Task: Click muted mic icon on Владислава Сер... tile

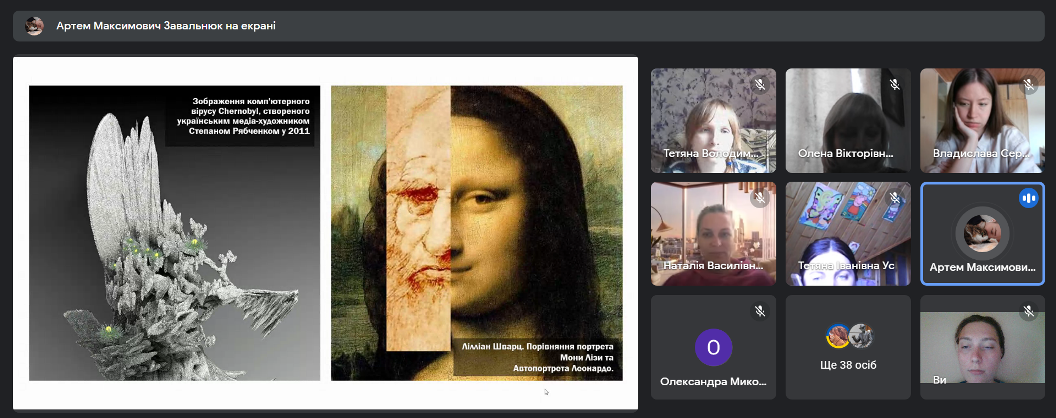Action: (x=1029, y=85)
